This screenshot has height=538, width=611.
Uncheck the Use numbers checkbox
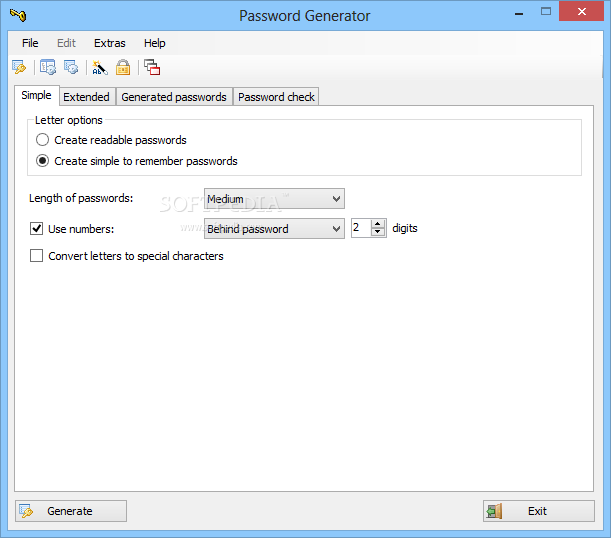(37, 228)
